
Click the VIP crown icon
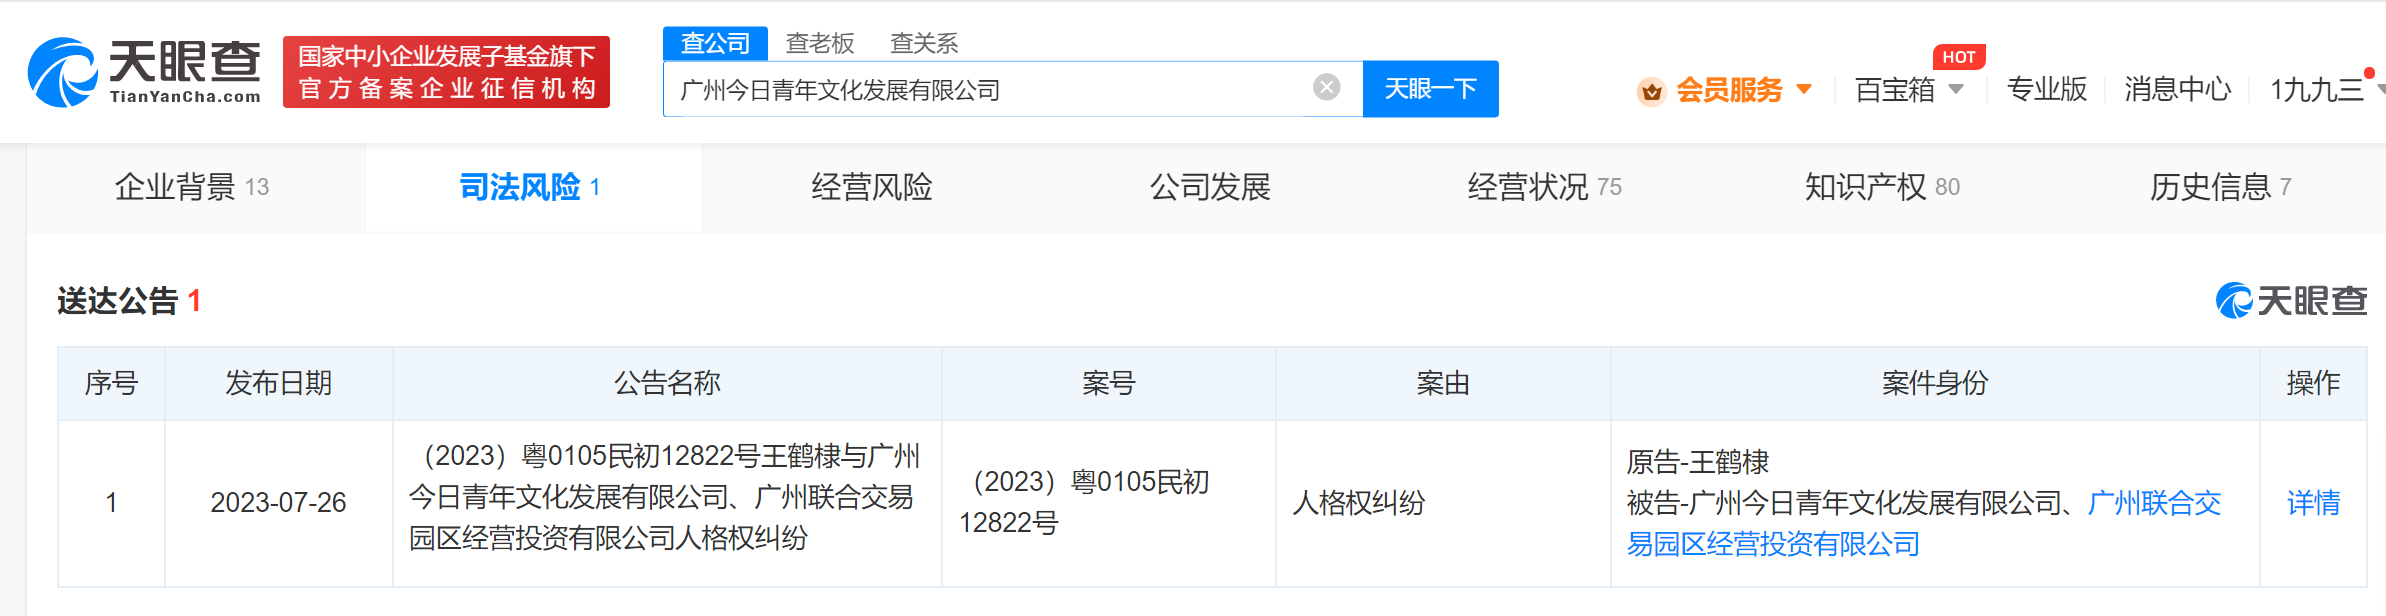click(1651, 91)
